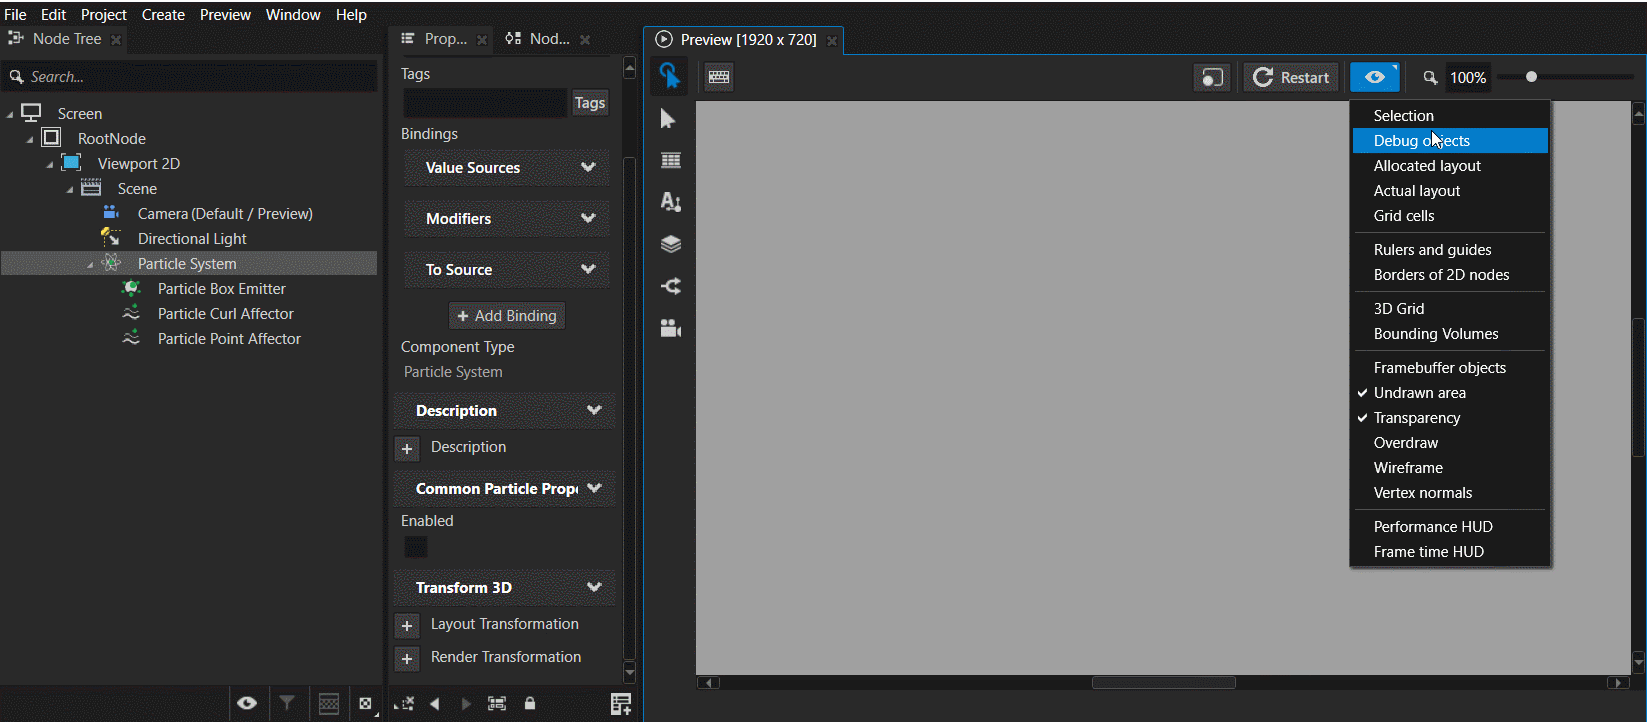
Task: Pick the text tool icon in Preview sidebar
Action: coord(671,202)
